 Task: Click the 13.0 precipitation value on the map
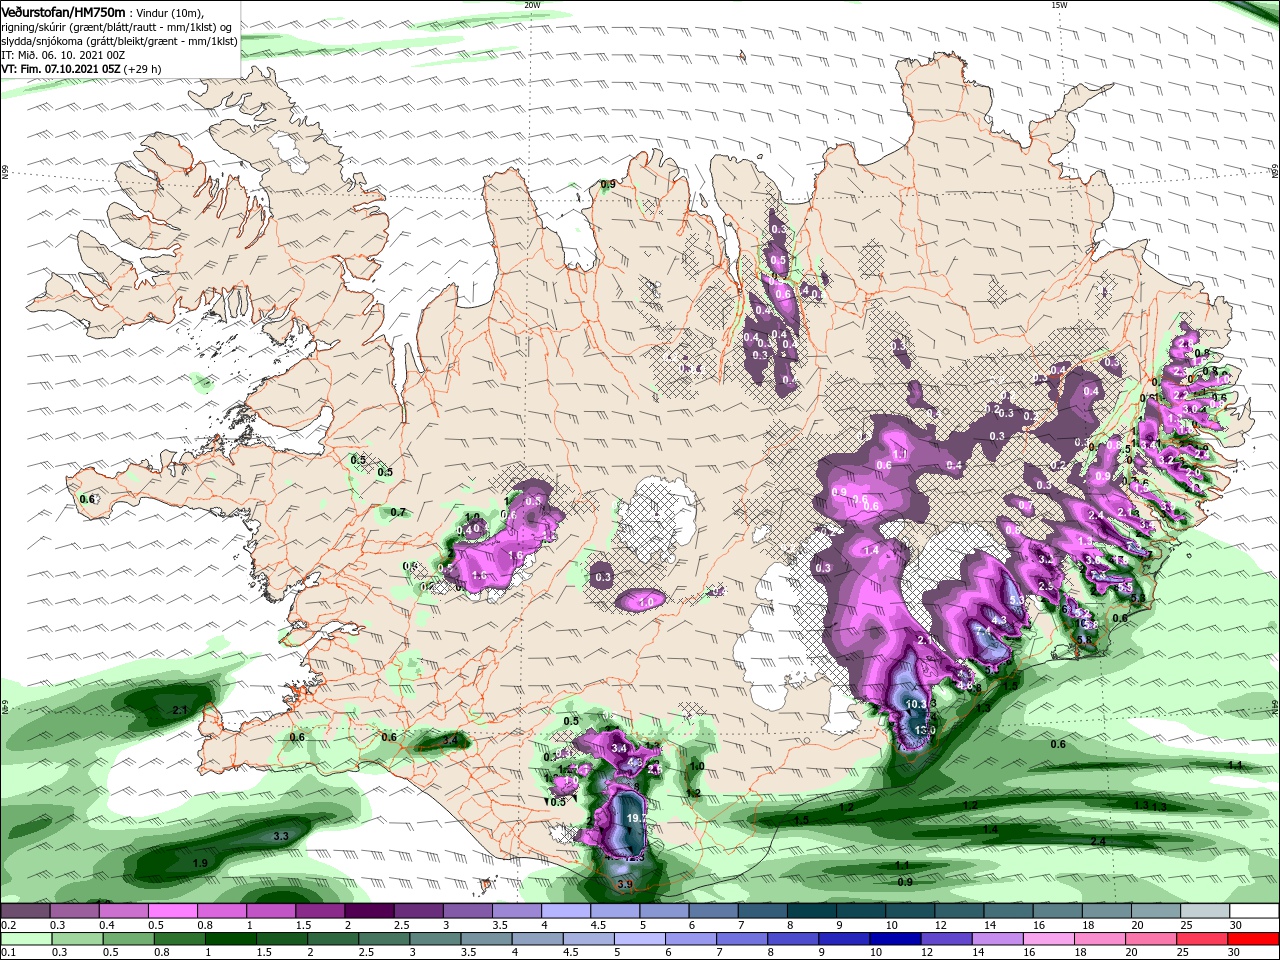click(x=925, y=731)
